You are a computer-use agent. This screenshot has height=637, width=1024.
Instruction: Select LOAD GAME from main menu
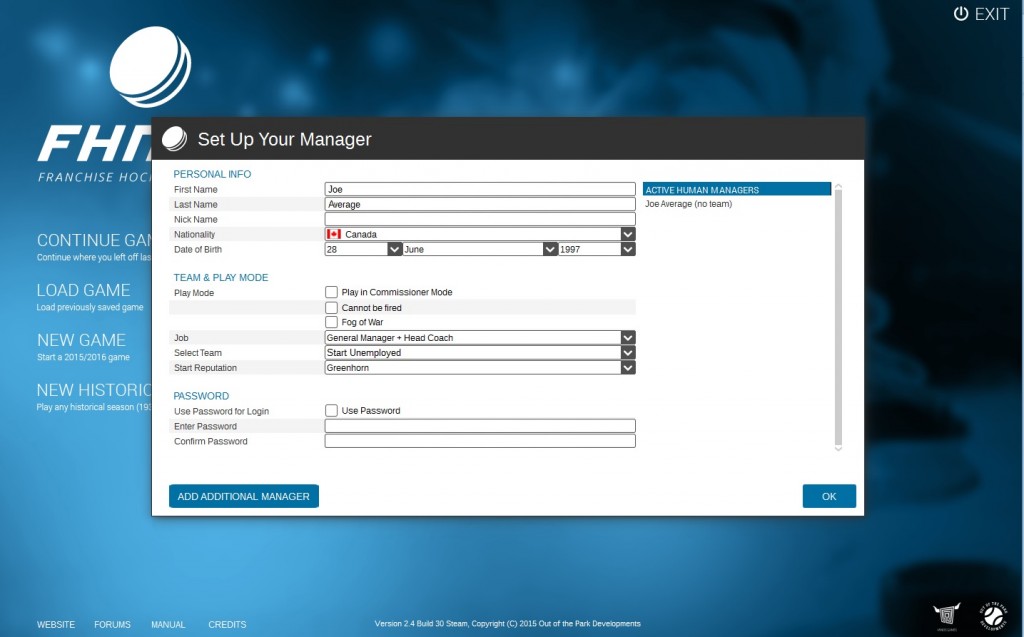coord(89,296)
